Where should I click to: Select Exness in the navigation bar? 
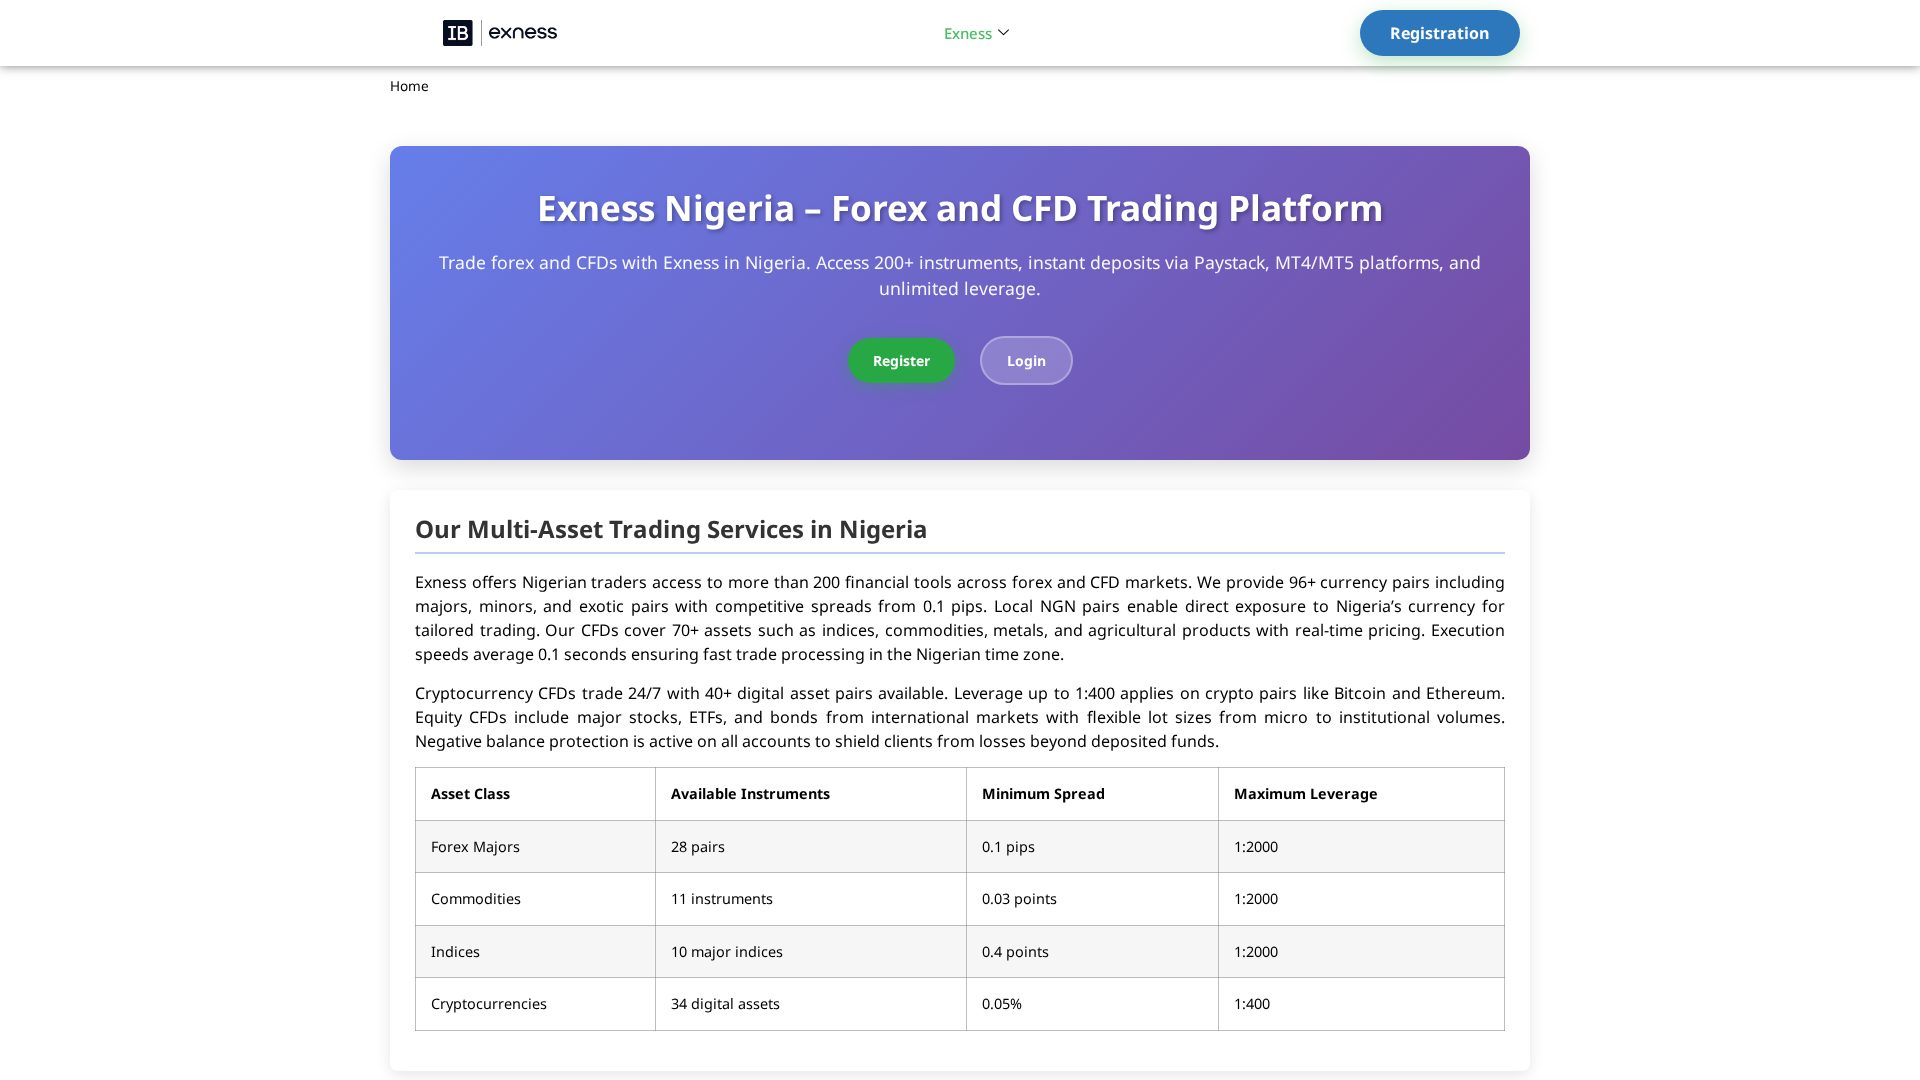969,33
